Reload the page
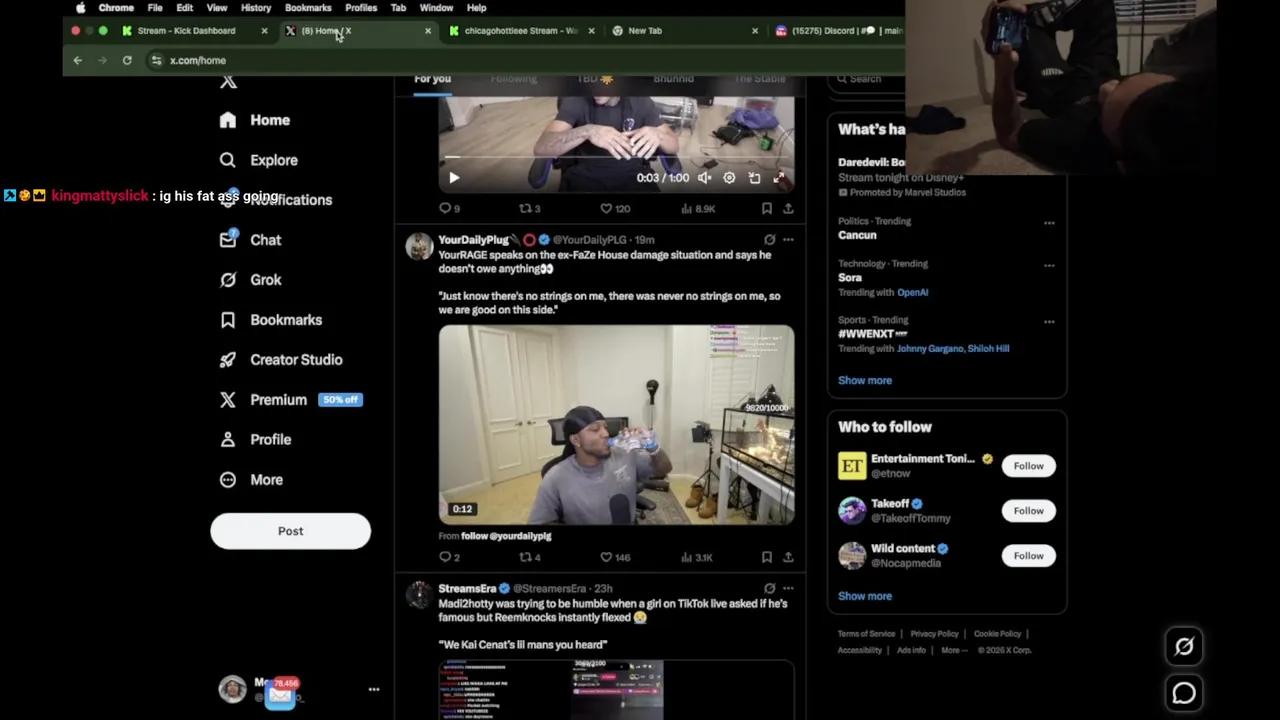The width and height of the screenshot is (1280, 720). click(127, 61)
